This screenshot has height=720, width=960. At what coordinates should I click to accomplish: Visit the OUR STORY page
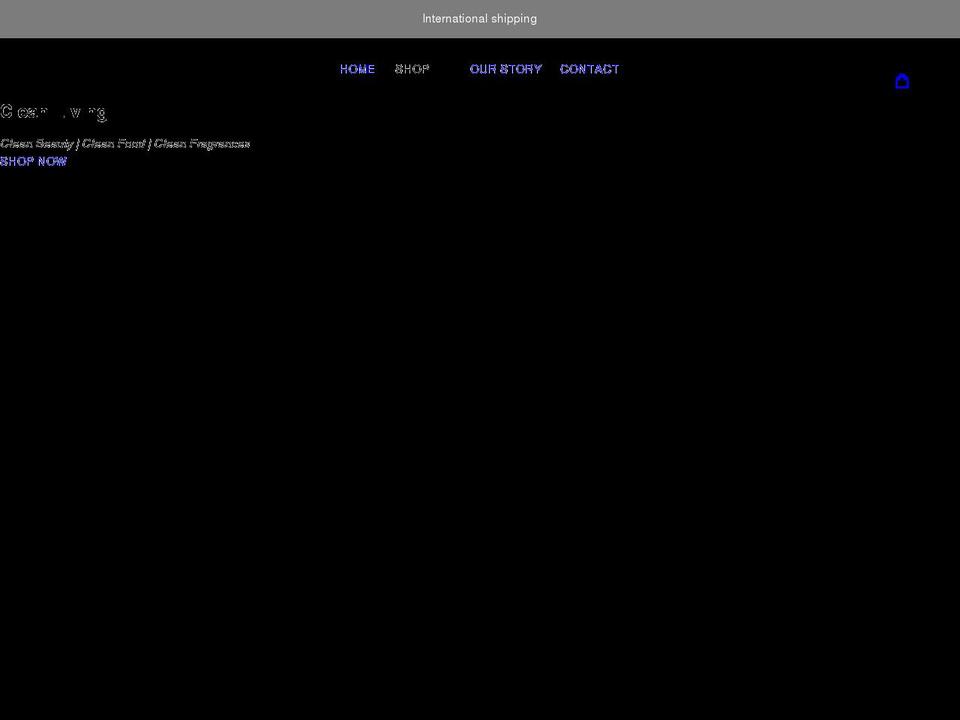(506, 69)
